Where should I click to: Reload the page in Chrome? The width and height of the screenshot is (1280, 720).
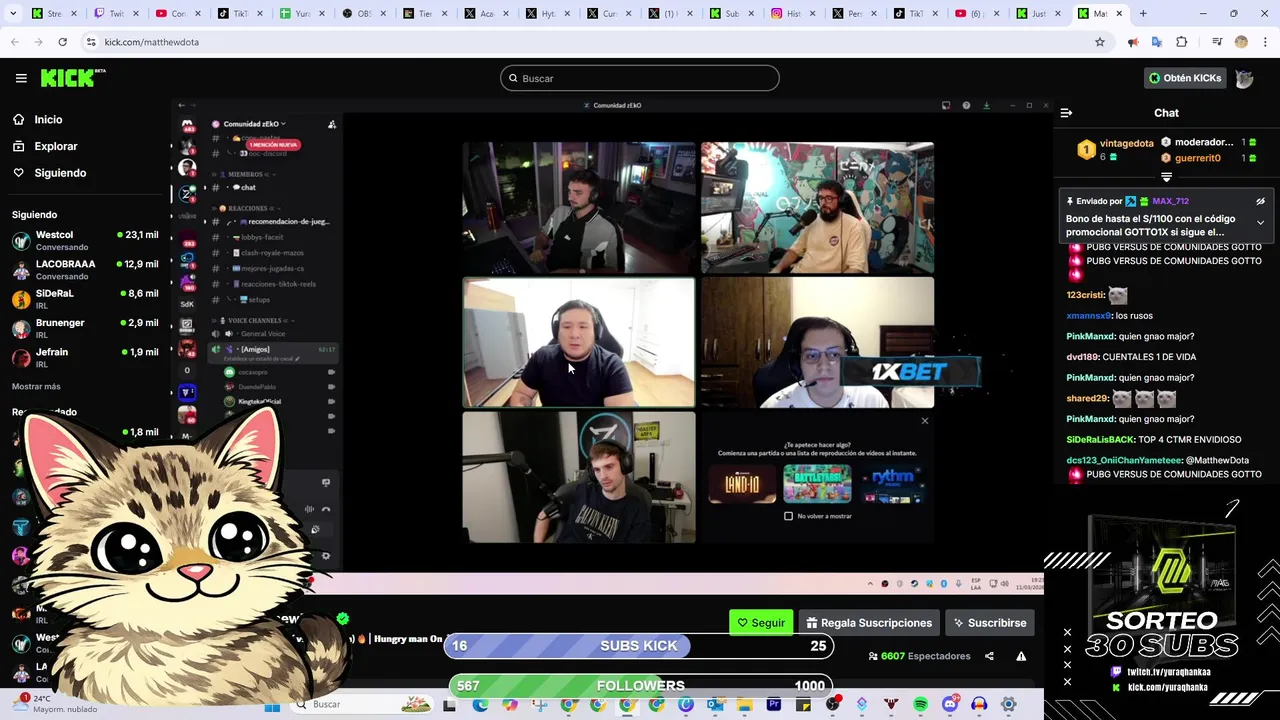[x=62, y=42]
